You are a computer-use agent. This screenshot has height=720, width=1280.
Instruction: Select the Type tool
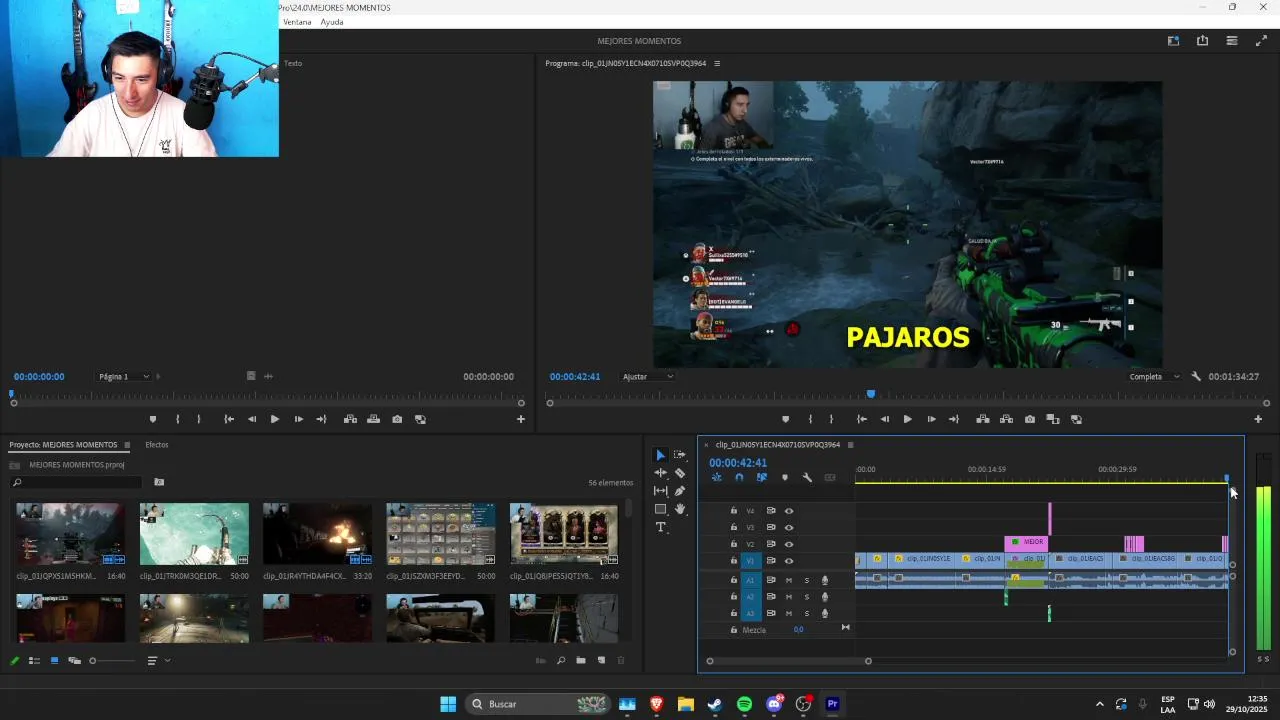click(x=660, y=528)
